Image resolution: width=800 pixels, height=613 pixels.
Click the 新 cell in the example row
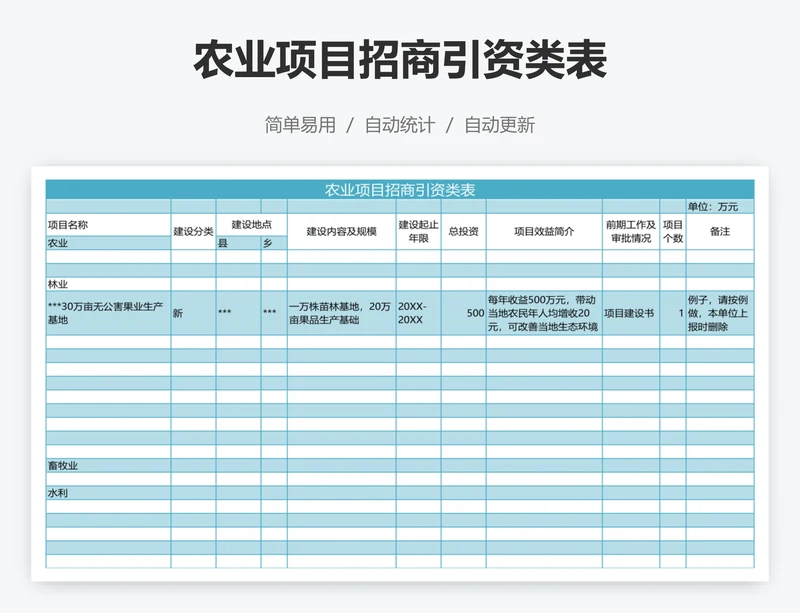pos(193,313)
